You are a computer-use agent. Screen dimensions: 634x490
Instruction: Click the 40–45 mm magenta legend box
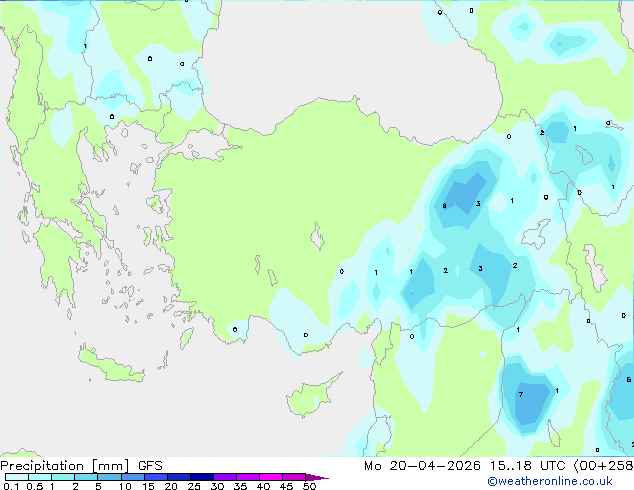(271, 477)
